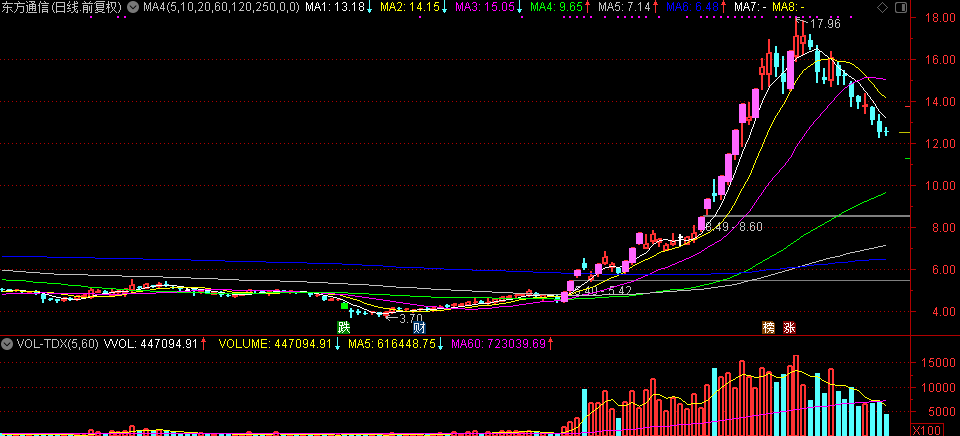Click the 3.70 low price annotation
Image resolution: width=960 pixels, height=436 pixels.
pyautogui.click(x=411, y=318)
